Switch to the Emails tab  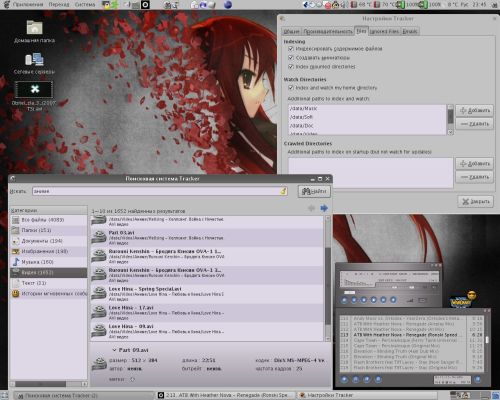[410, 31]
